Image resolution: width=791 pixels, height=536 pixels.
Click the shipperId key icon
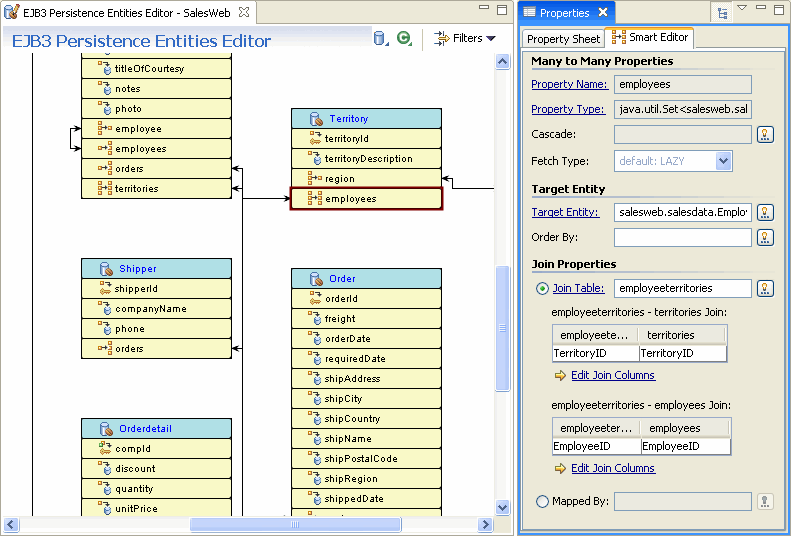pyautogui.click(x=105, y=288)
